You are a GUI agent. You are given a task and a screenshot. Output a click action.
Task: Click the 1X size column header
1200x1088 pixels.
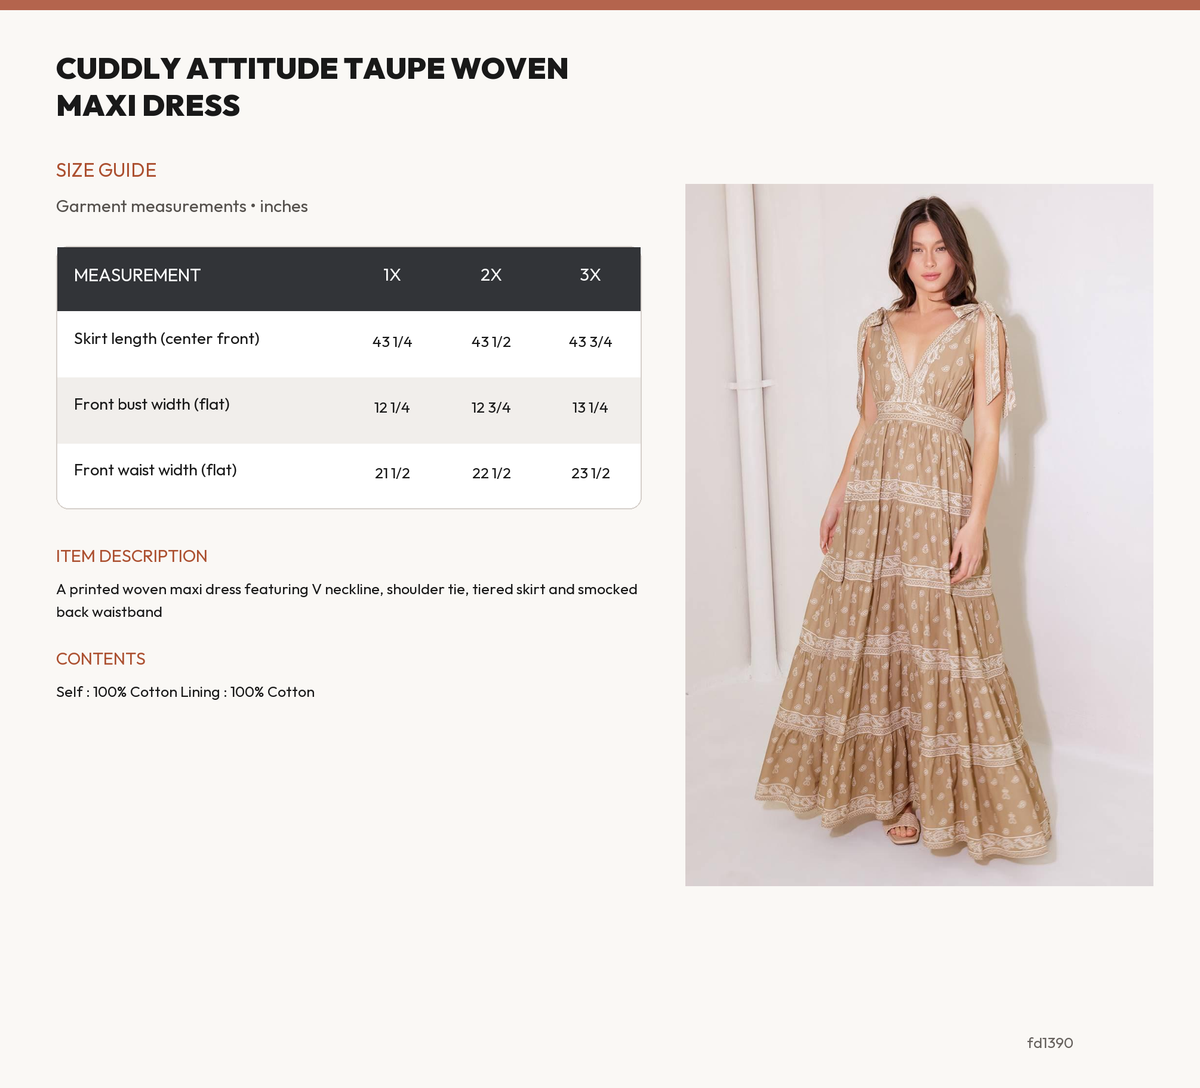click(x=392, y=275)
